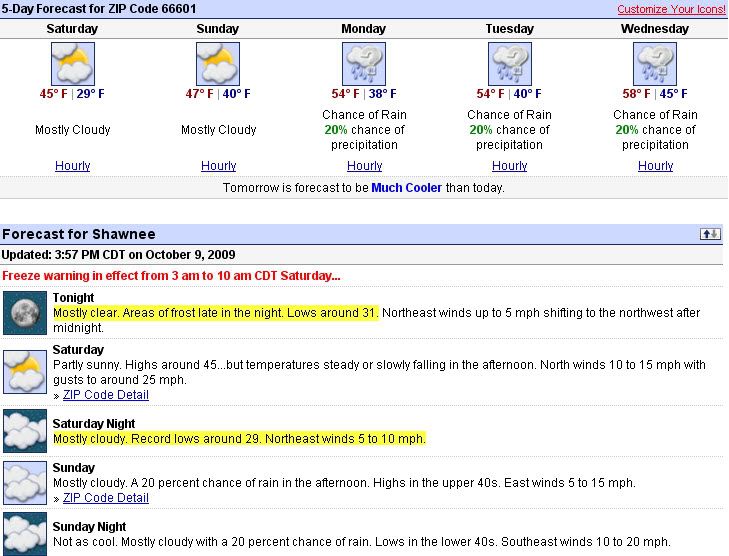Viewport: 729px width, 556px height.
Task: Click Wednesday's 58° F high temperature
Action: click(636, 93)
